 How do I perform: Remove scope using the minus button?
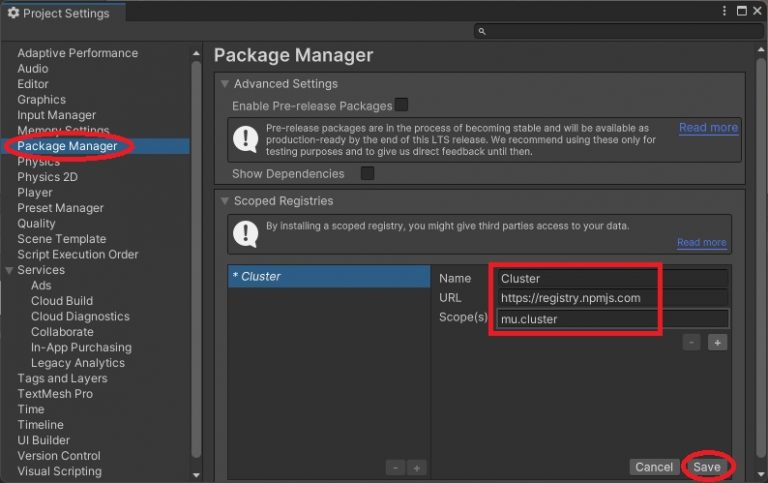click(691, 342)
